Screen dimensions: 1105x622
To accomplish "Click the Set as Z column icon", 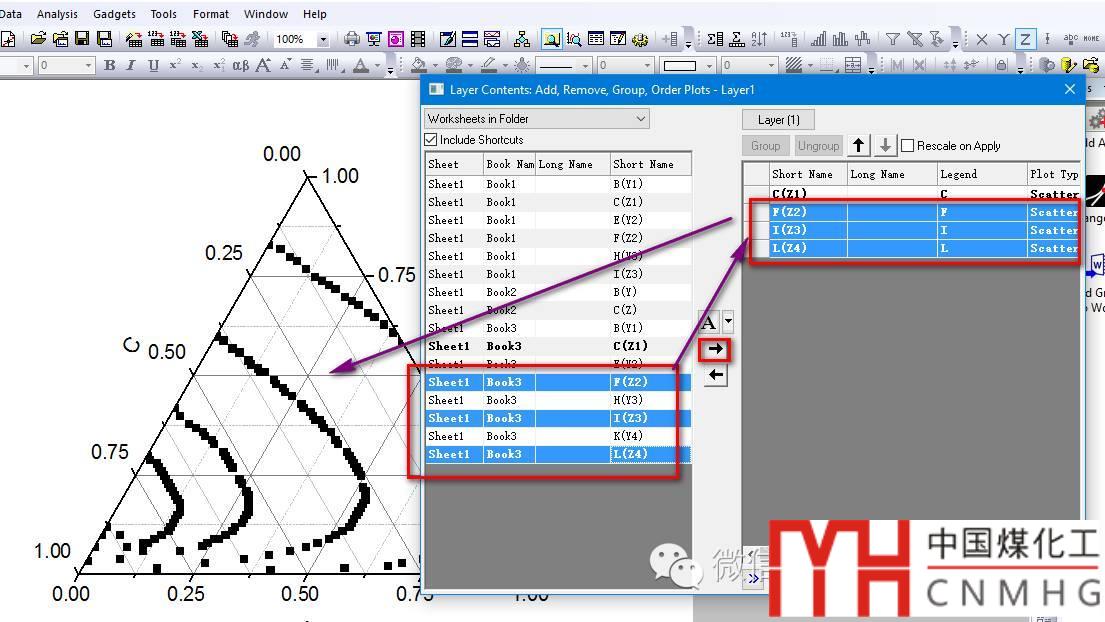I will 1025,39.
